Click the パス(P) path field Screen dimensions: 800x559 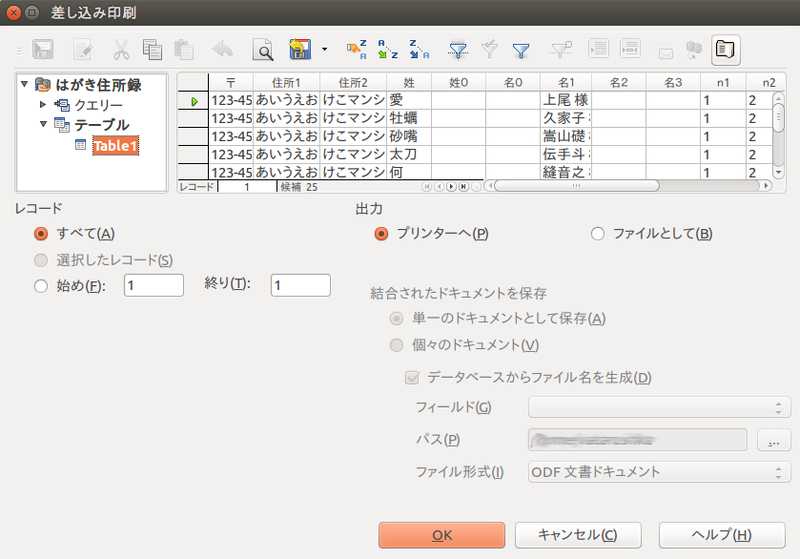[x=637, y=439]
